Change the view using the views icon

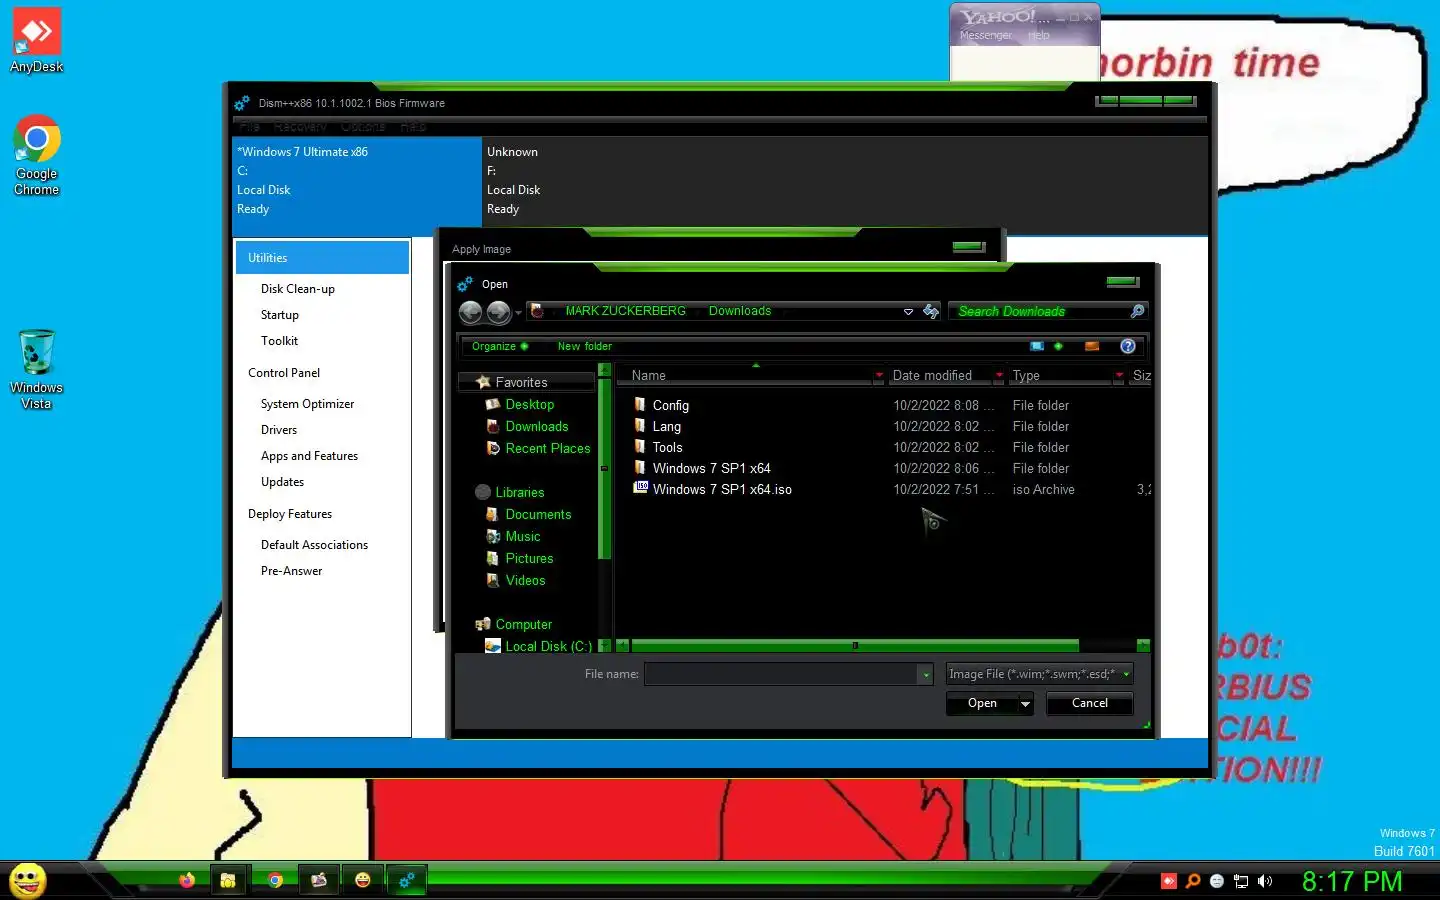[x=1037, y=346]
